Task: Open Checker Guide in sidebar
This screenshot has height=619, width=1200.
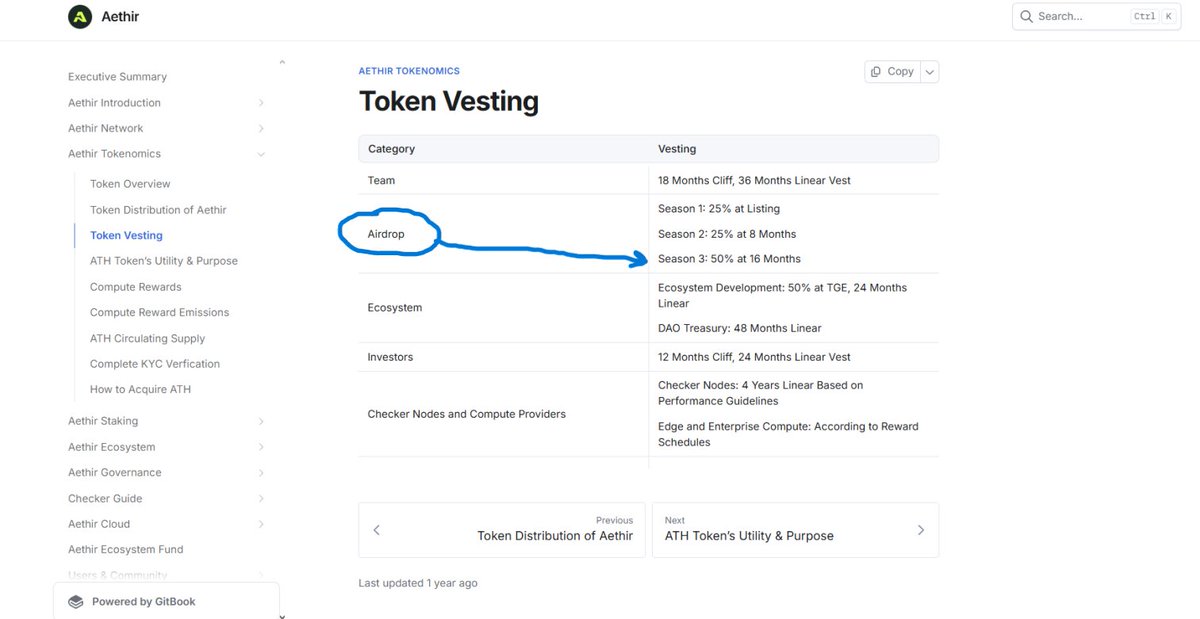Action: tap(105, 498)
